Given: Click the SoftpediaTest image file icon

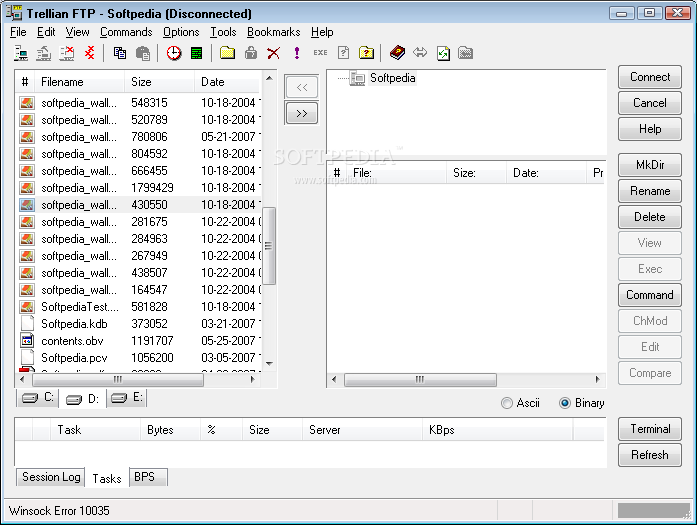Looking at the screenshot, I should point(27,307).
